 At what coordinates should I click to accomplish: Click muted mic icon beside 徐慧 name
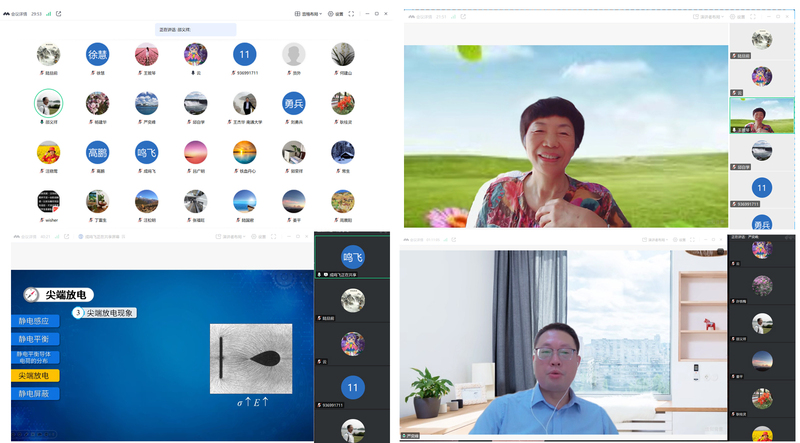(91, 73)
